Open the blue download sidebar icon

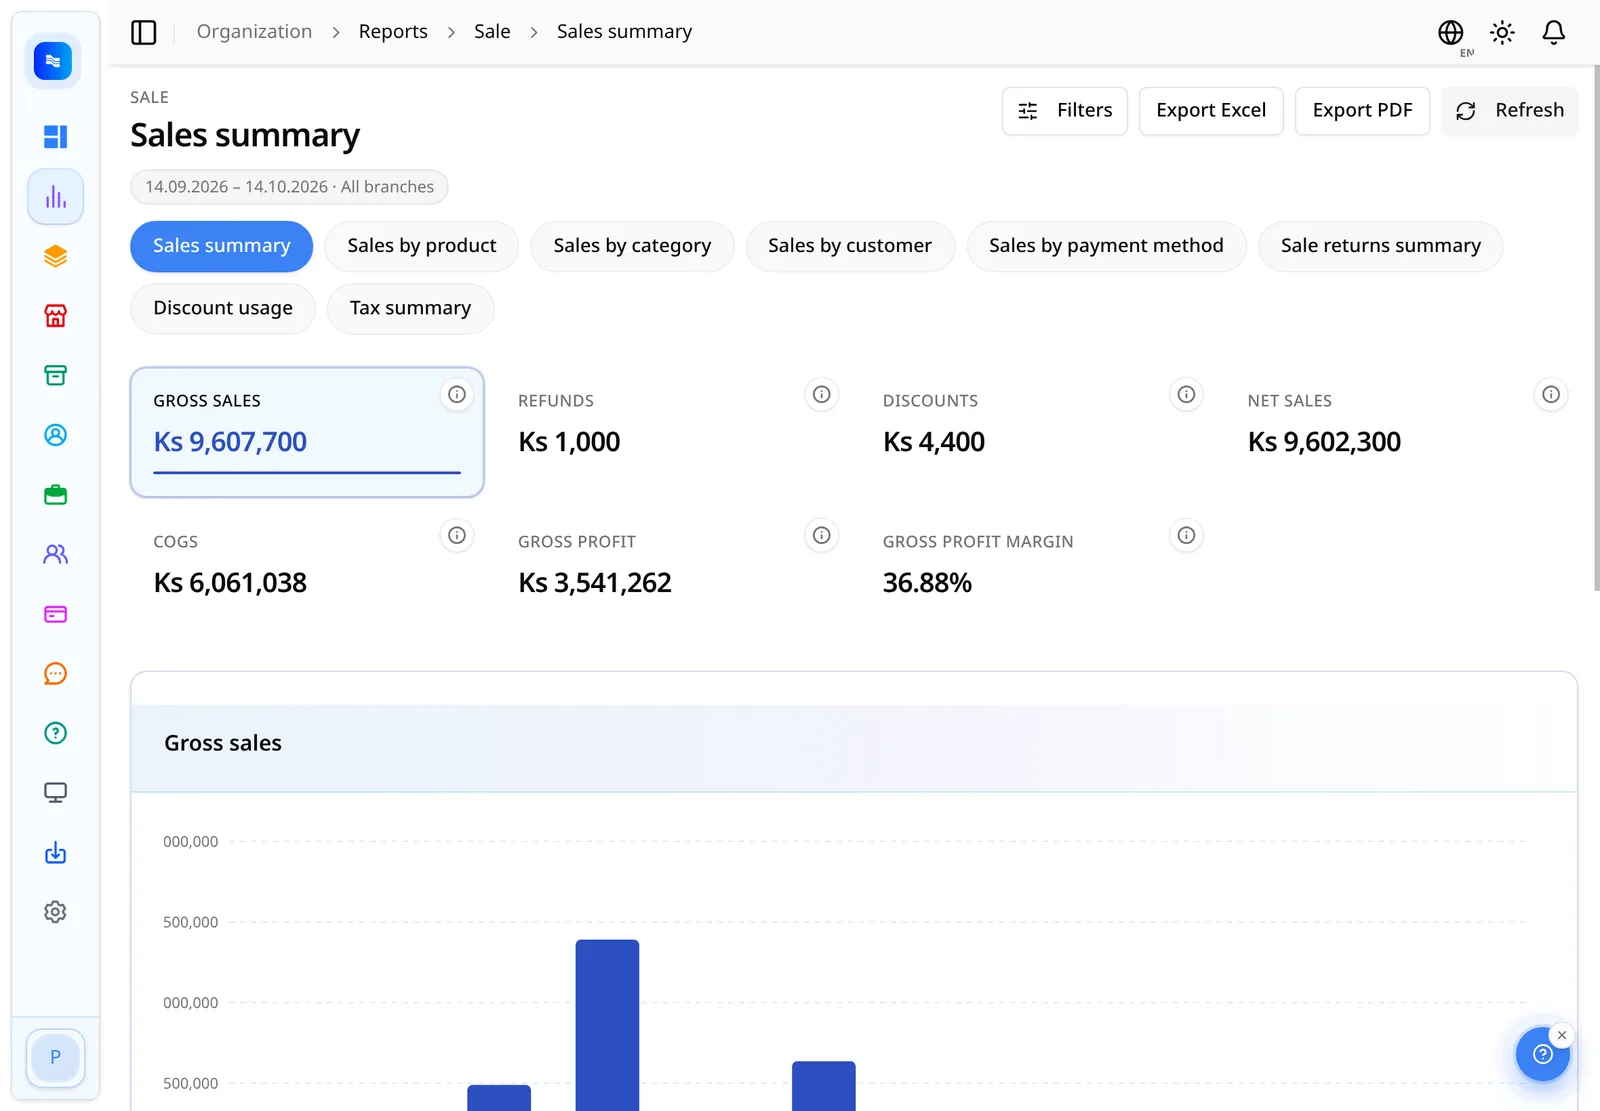coord(56,852)
